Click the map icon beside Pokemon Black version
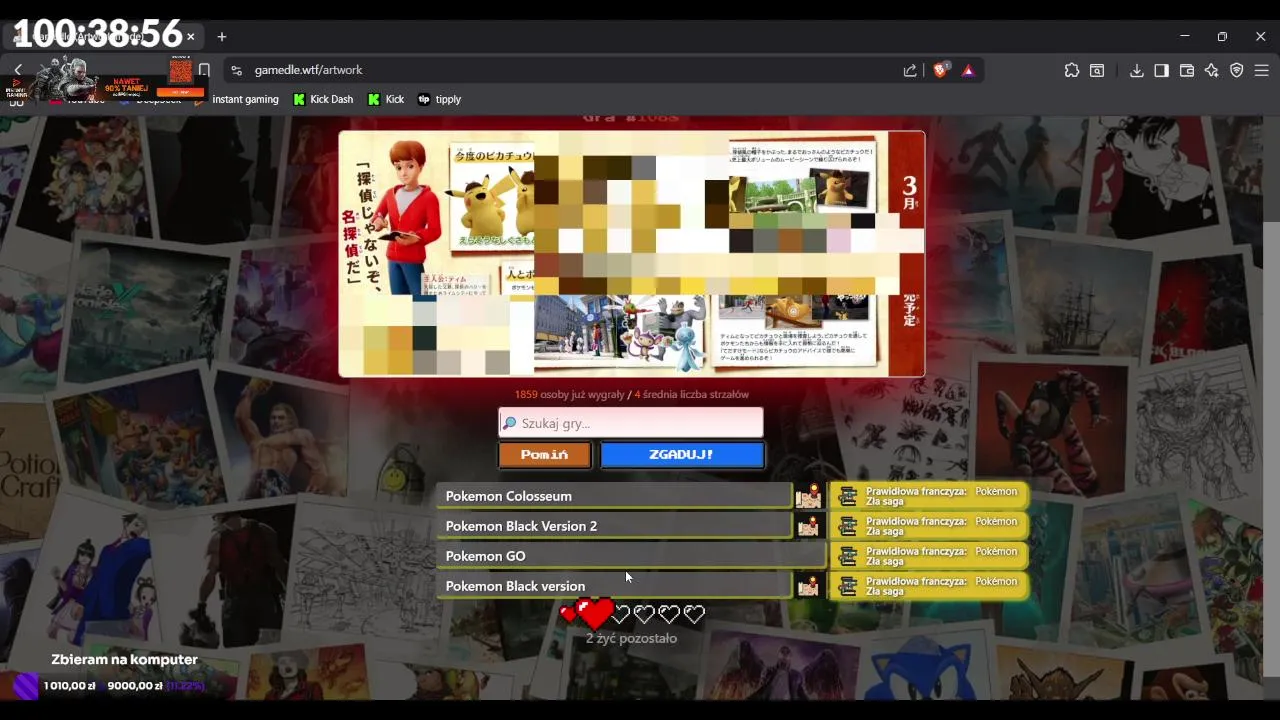 808,586
